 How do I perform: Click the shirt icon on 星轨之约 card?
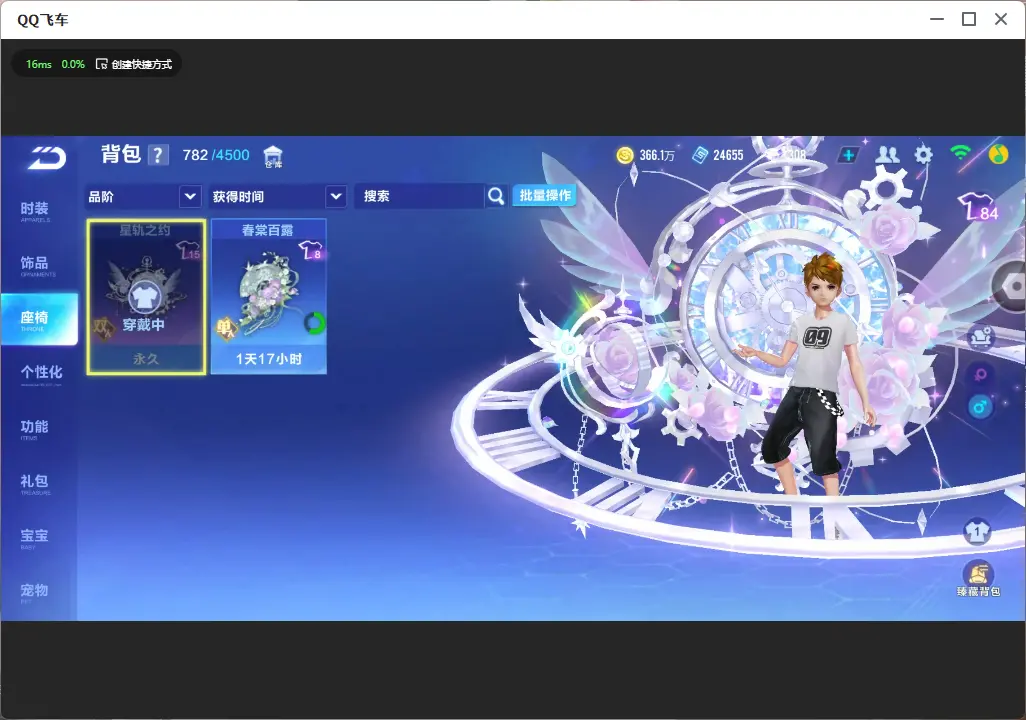click(143, 298)
